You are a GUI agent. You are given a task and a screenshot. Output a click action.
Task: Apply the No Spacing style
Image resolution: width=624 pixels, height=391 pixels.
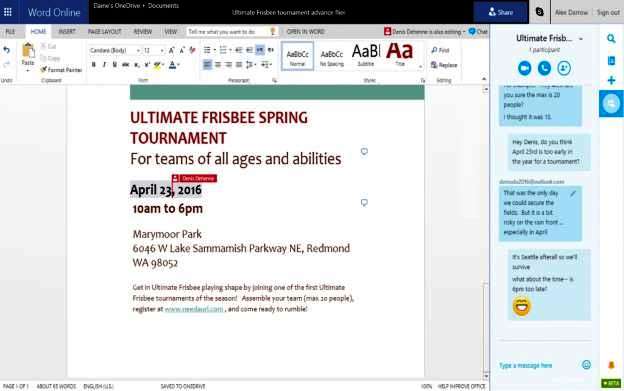pyautogui.click(x=332, y=56)
